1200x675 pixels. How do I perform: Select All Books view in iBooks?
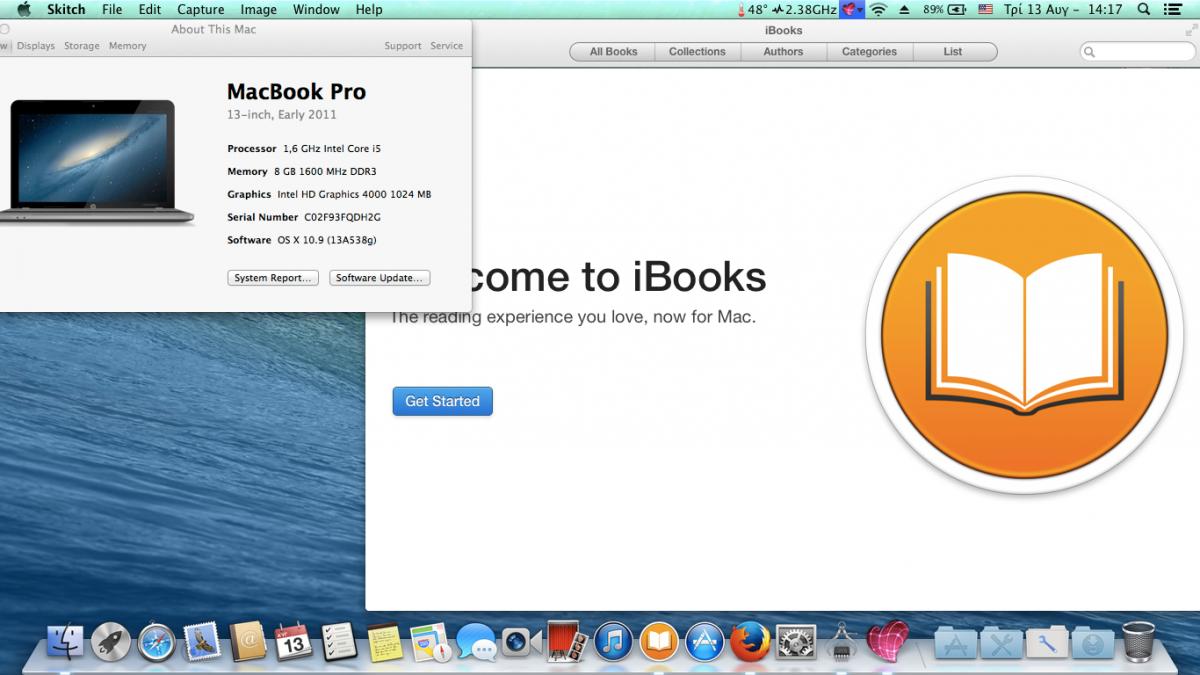pos(613,51)
